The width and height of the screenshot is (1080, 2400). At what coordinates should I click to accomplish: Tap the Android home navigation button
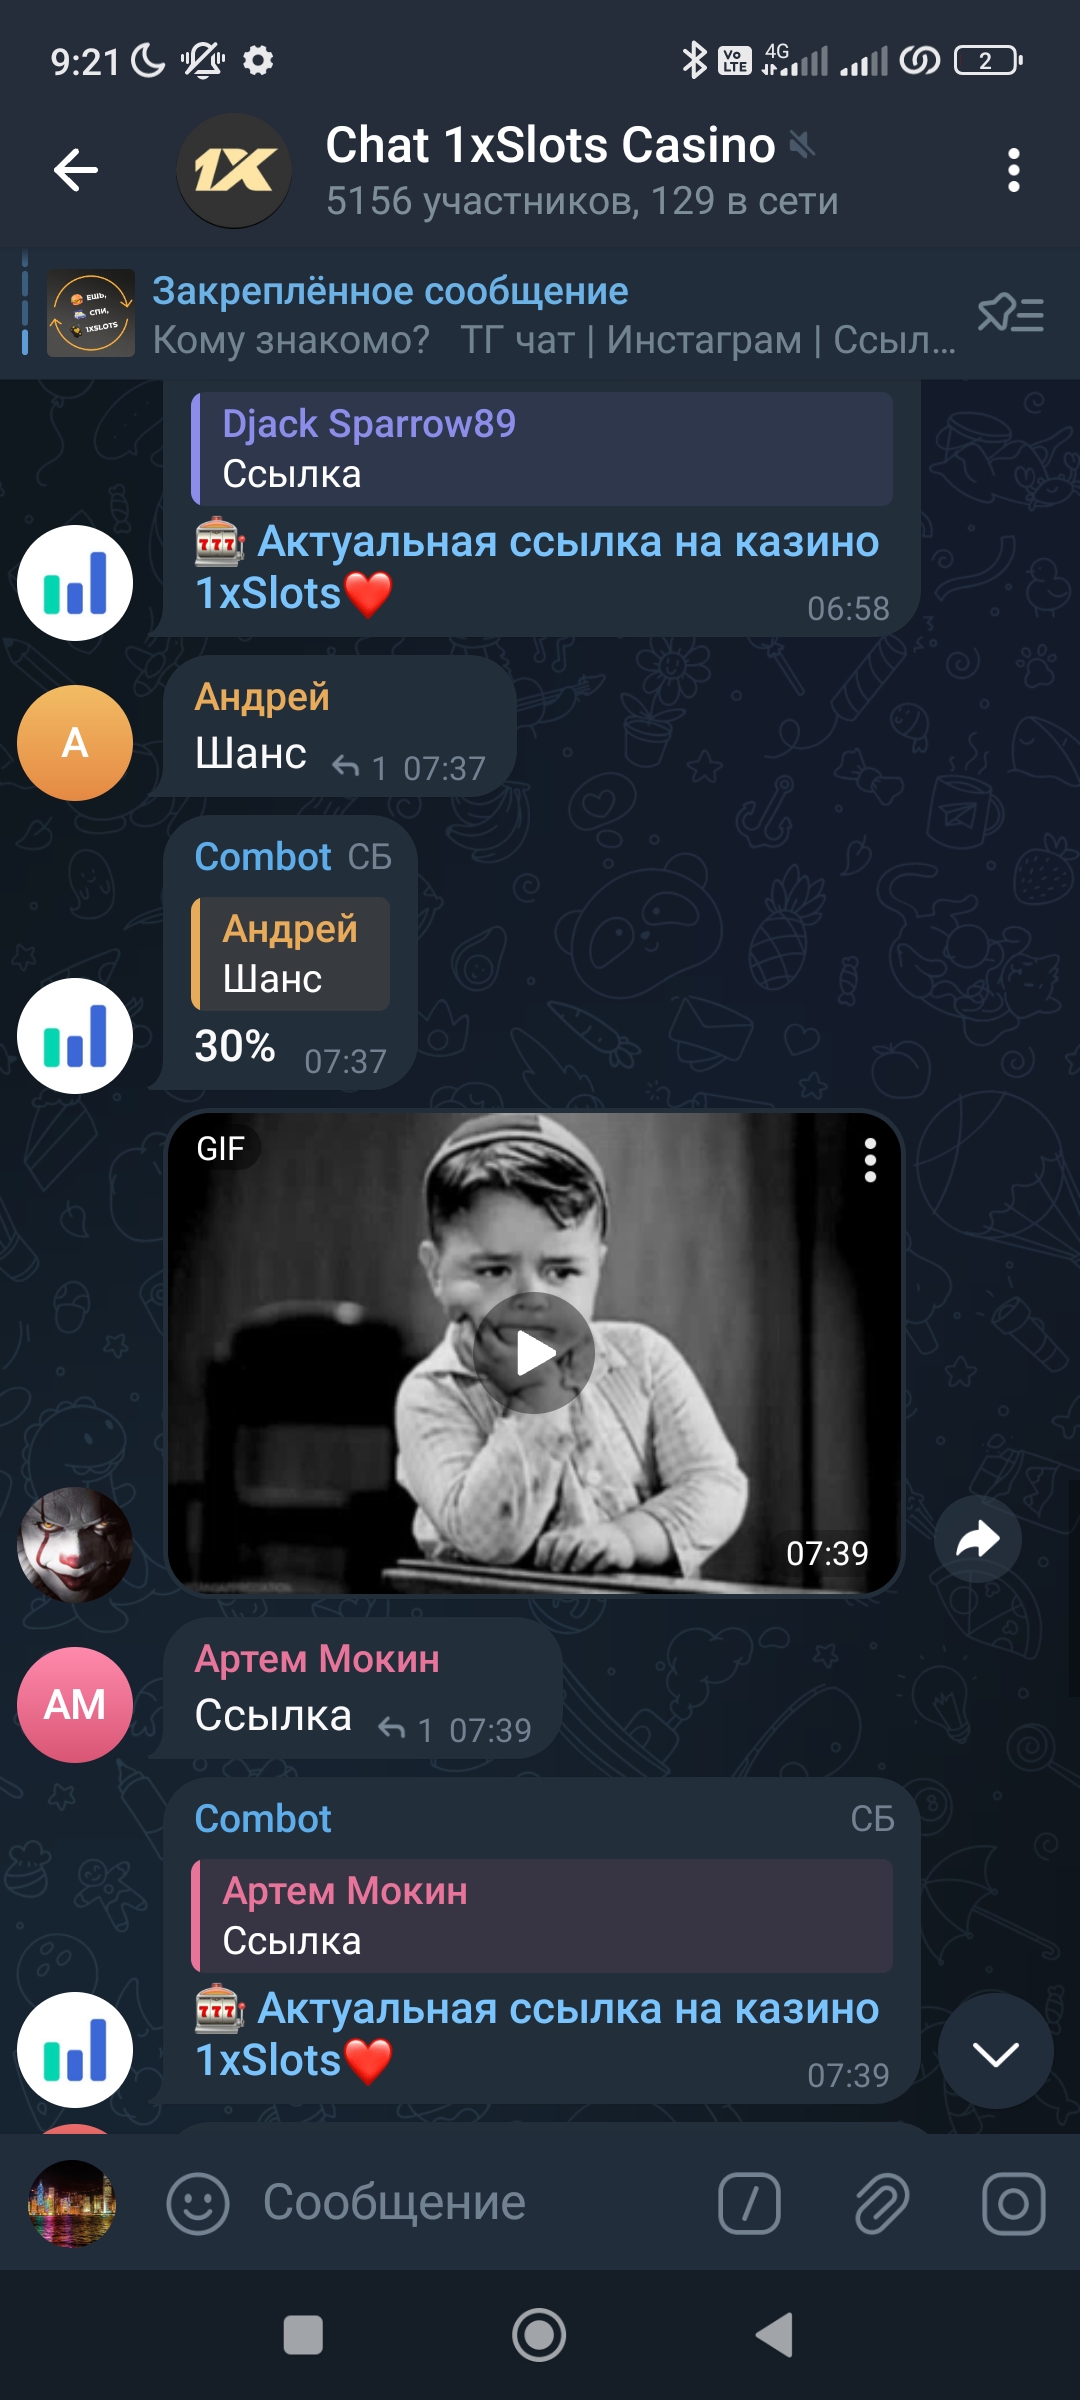coord(539,2336)
